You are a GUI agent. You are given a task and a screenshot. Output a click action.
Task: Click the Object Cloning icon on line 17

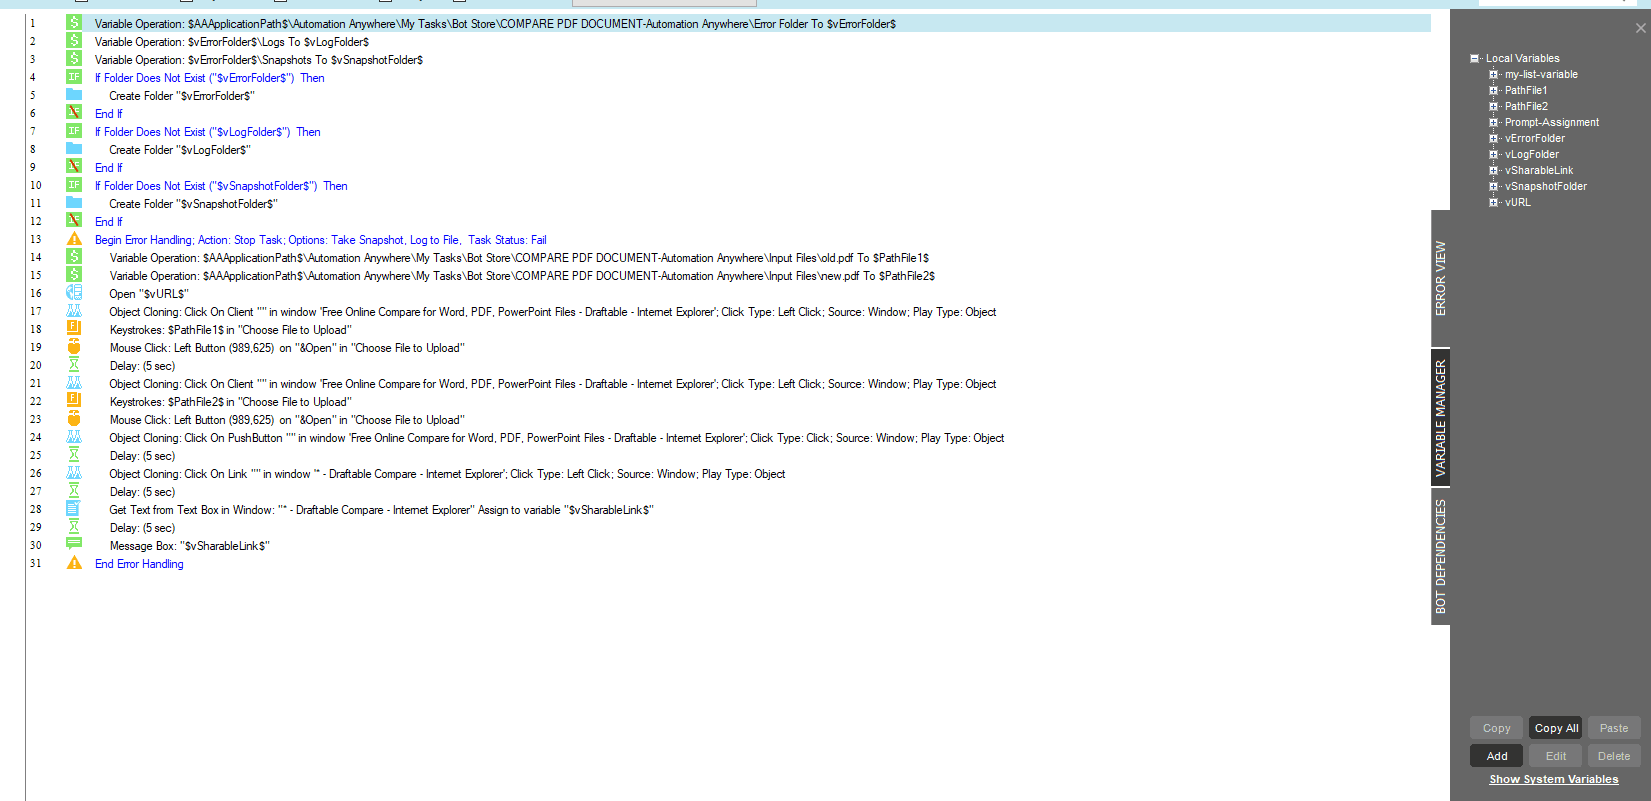tap(74, 311)
